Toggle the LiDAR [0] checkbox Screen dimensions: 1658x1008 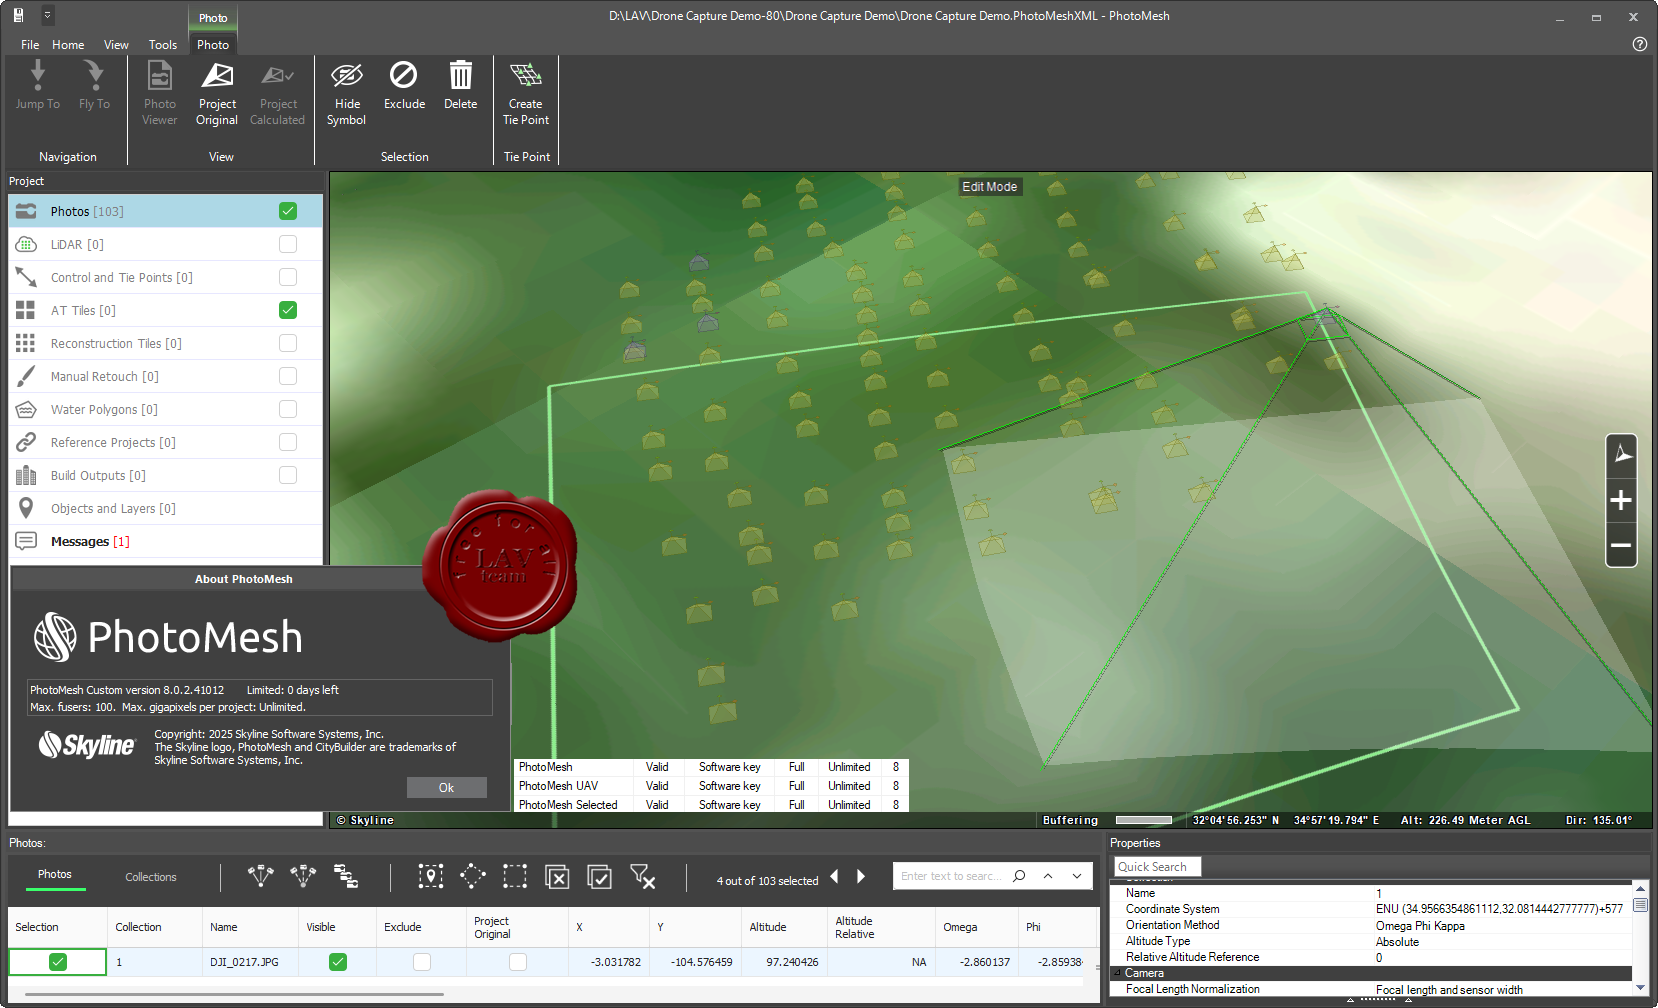point(288,244)
